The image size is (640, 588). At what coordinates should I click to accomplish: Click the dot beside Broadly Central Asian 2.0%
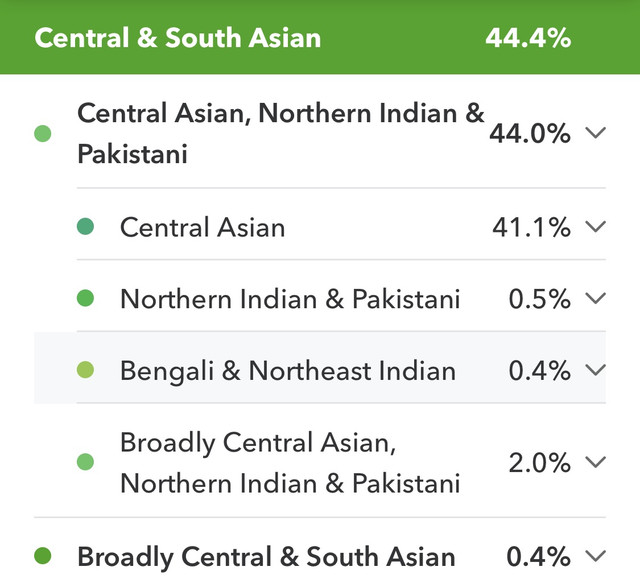(x=85, y=462)
